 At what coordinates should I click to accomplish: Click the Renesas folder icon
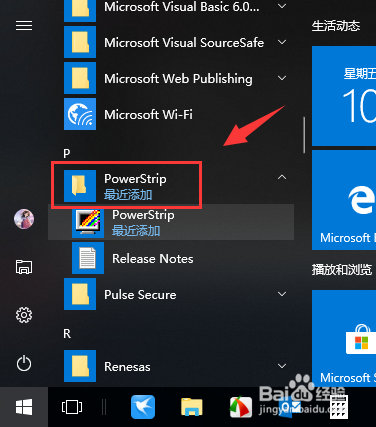pyautogui.click(x=80, y=366)
